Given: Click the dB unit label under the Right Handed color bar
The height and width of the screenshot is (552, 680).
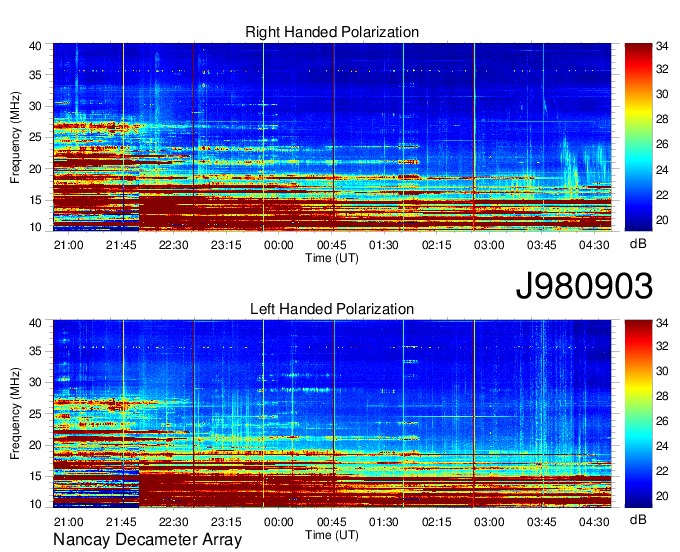Looking at the screenshot, I should [638, 243].
